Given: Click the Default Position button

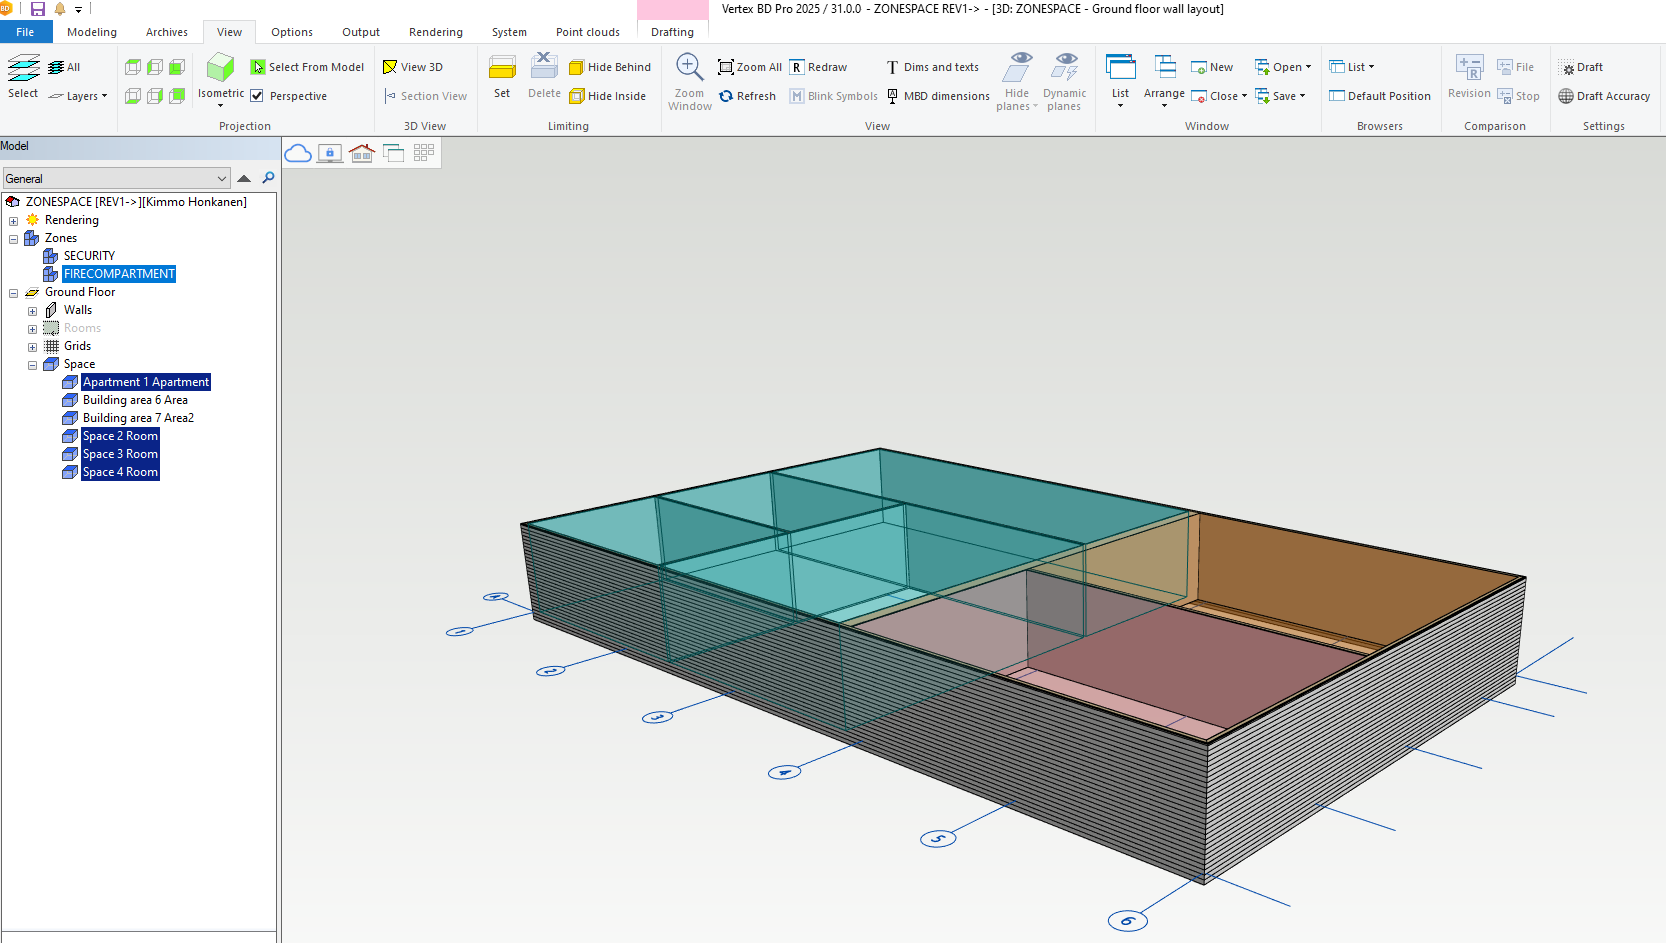Looking at the screenshot, I should click(1380, 96).
